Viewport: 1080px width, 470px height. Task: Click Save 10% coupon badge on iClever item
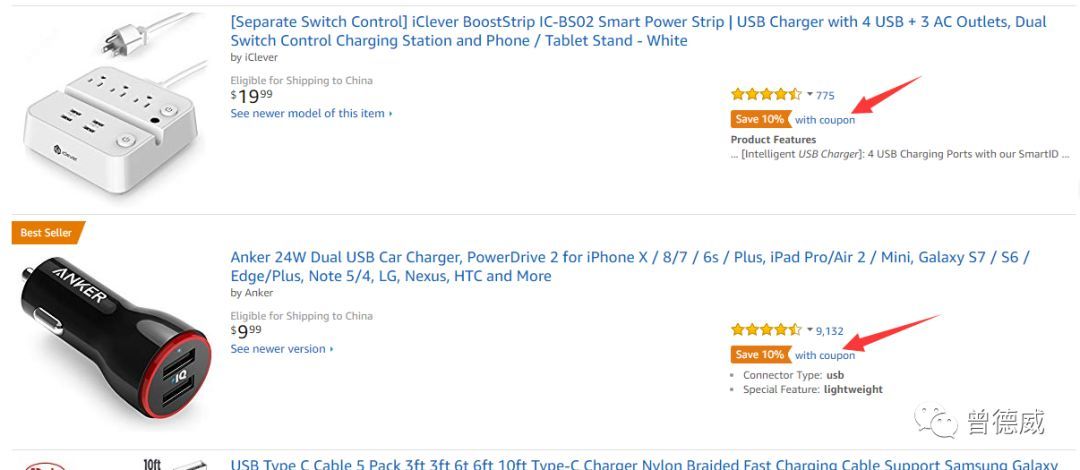coord(760,119)
